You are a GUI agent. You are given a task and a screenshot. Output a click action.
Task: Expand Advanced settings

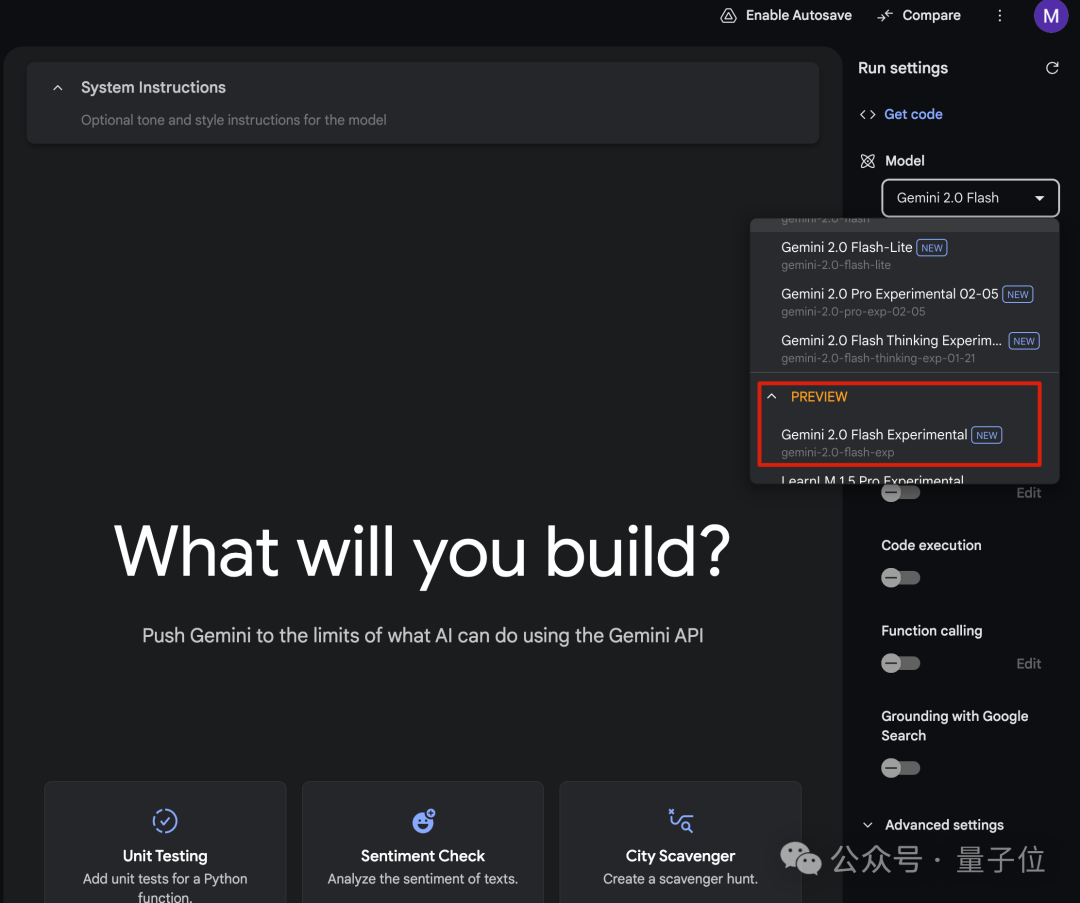pos(935,825)
